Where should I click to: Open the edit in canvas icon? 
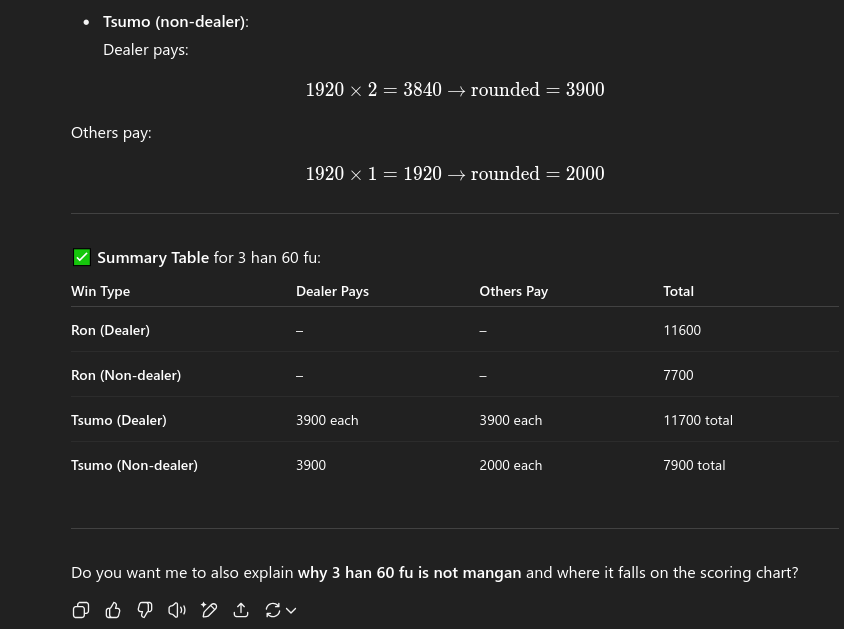coord(209,610)
